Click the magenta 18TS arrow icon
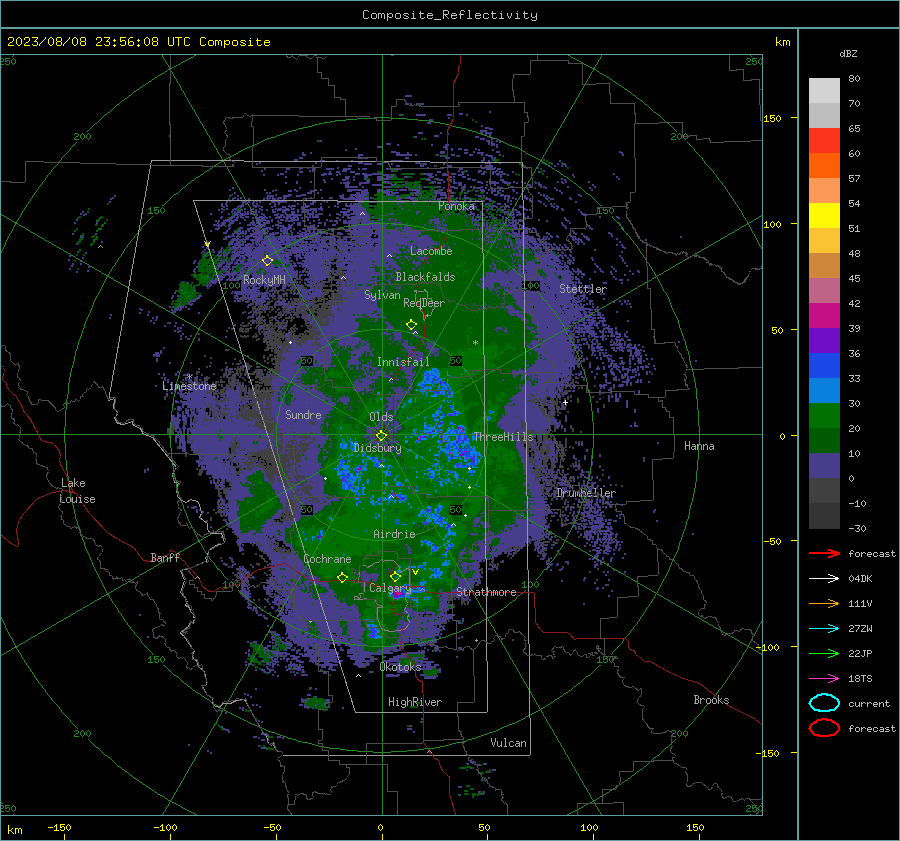Viewport: 900px width, 841px height. pyautogui.click(x=824, y=679)
